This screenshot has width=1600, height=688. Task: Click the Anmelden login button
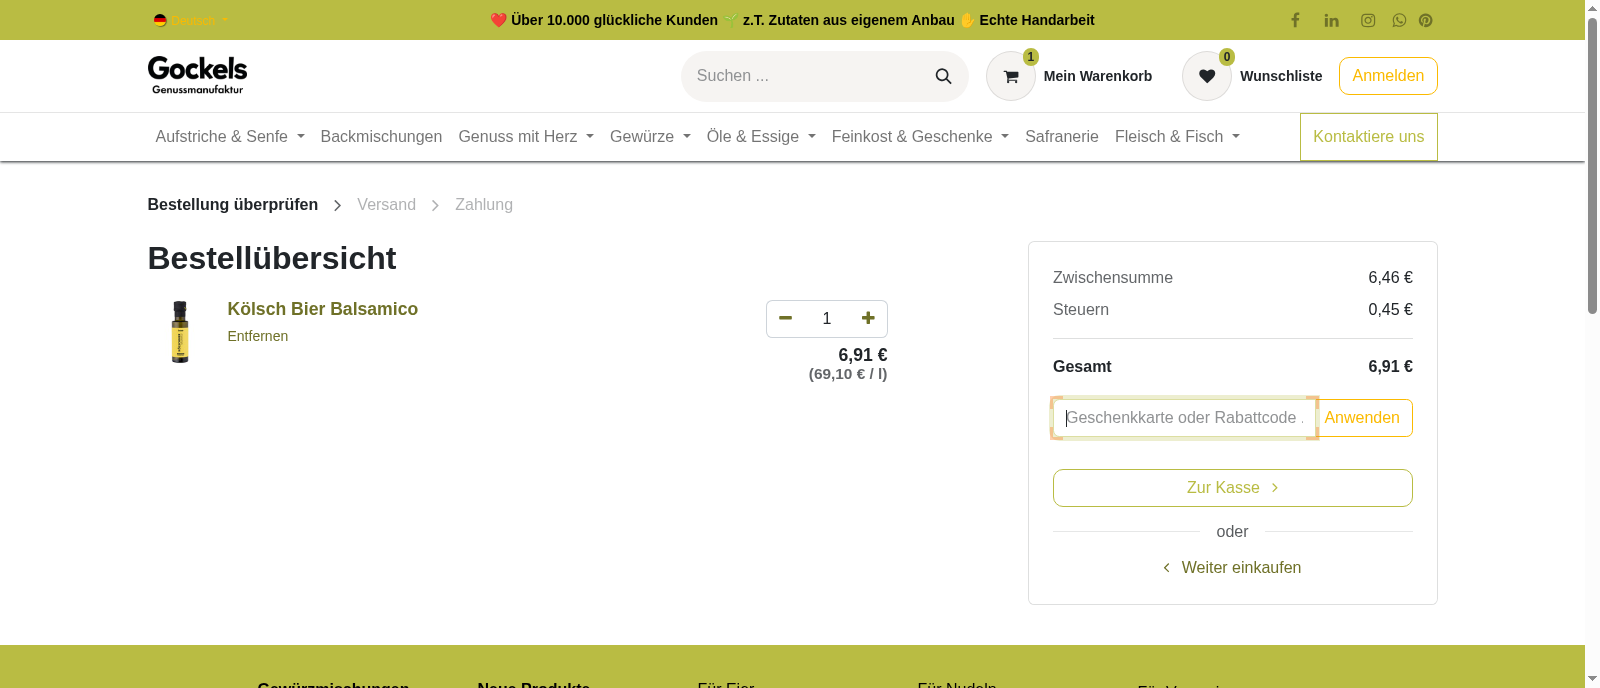(1388, 76)
